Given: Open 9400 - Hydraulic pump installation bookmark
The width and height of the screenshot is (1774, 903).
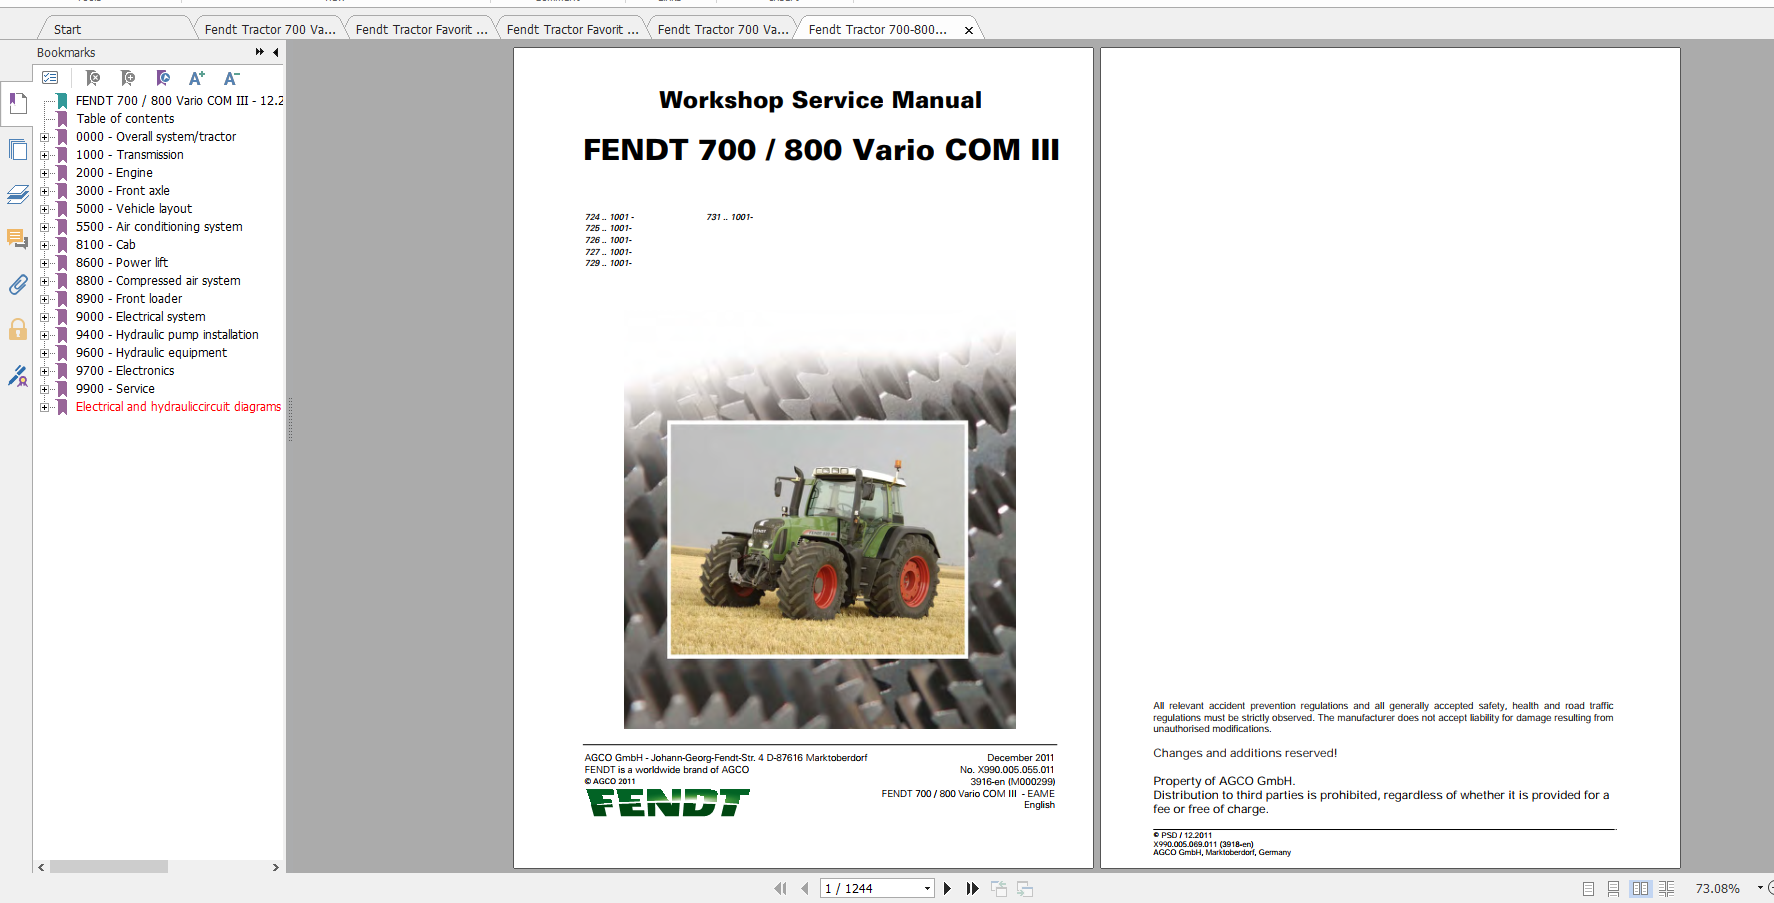Looking at the screenshot, I should point(167,335).
